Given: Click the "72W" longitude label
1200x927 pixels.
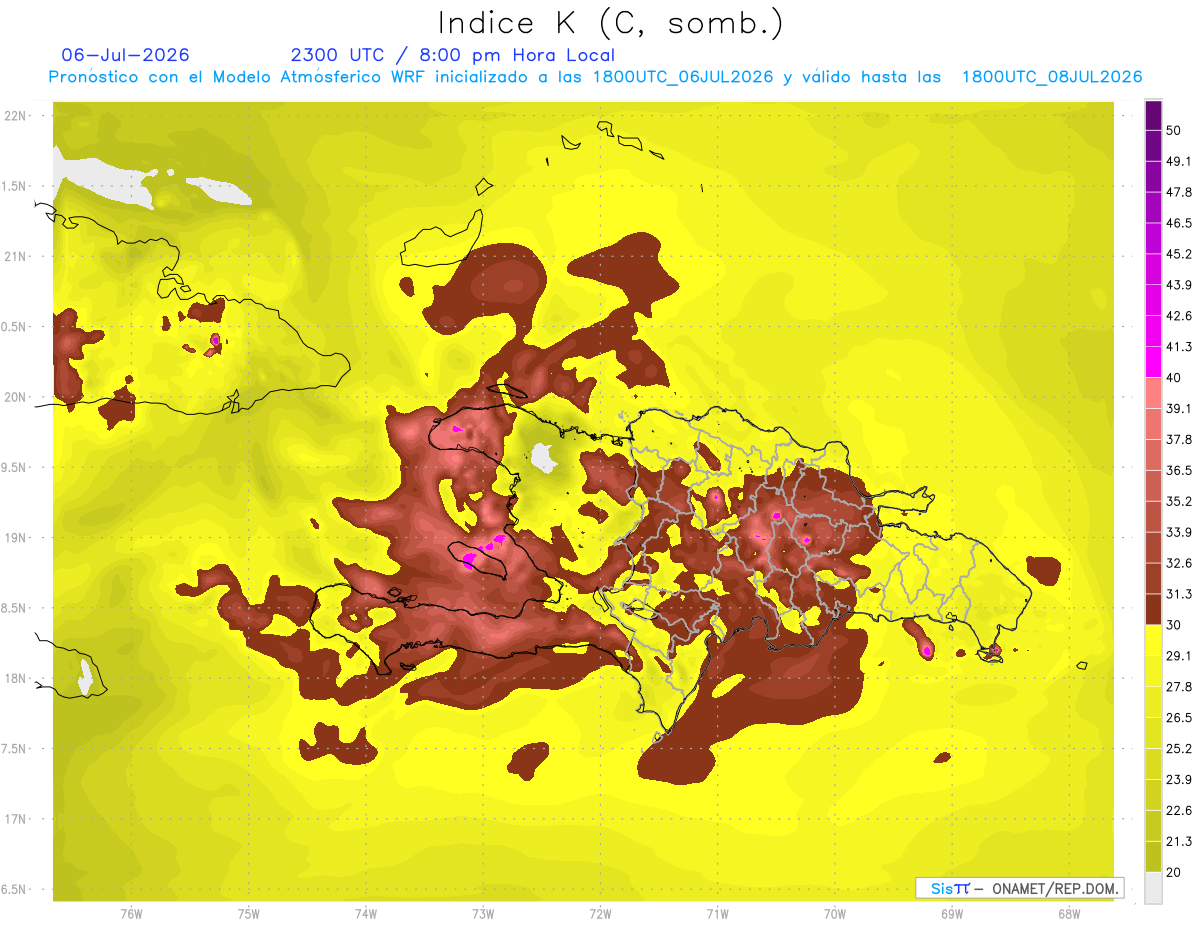Looking at the screenshot, I should point(600,914).
